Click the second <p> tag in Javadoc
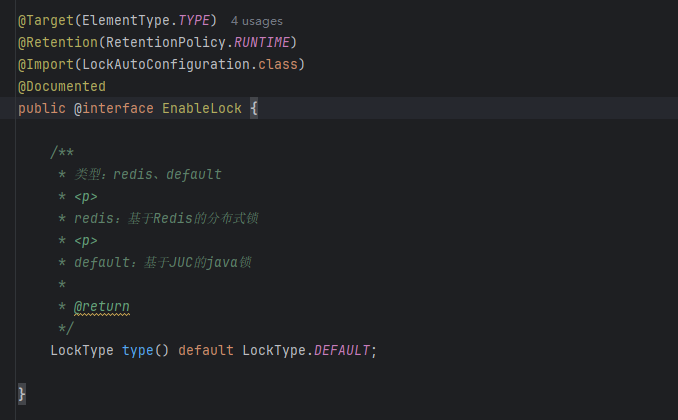The width and height of the screenshot is (678, 420). 86,240
